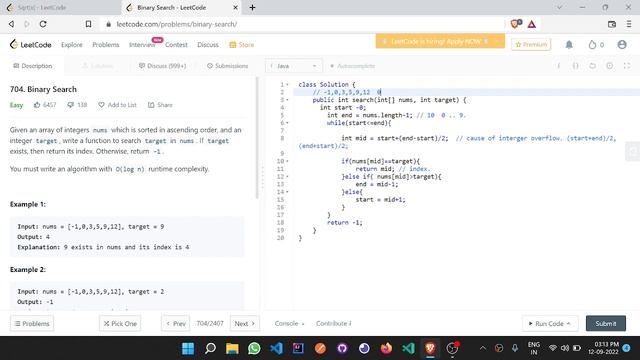Image resolution: width=640 pixels, height=360 pixels.
Task: Switch to the Discuss (999+) tab
Action: click(x=162, y=66)
